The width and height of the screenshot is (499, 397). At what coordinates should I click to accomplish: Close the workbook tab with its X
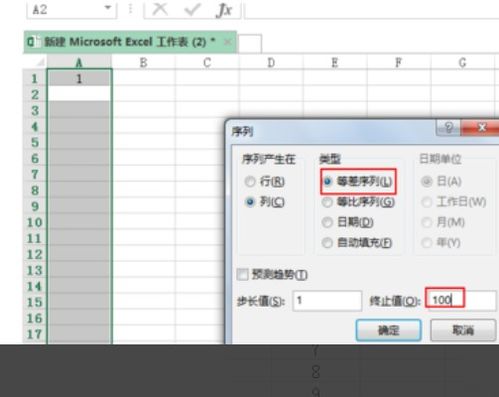pos(228,42)
